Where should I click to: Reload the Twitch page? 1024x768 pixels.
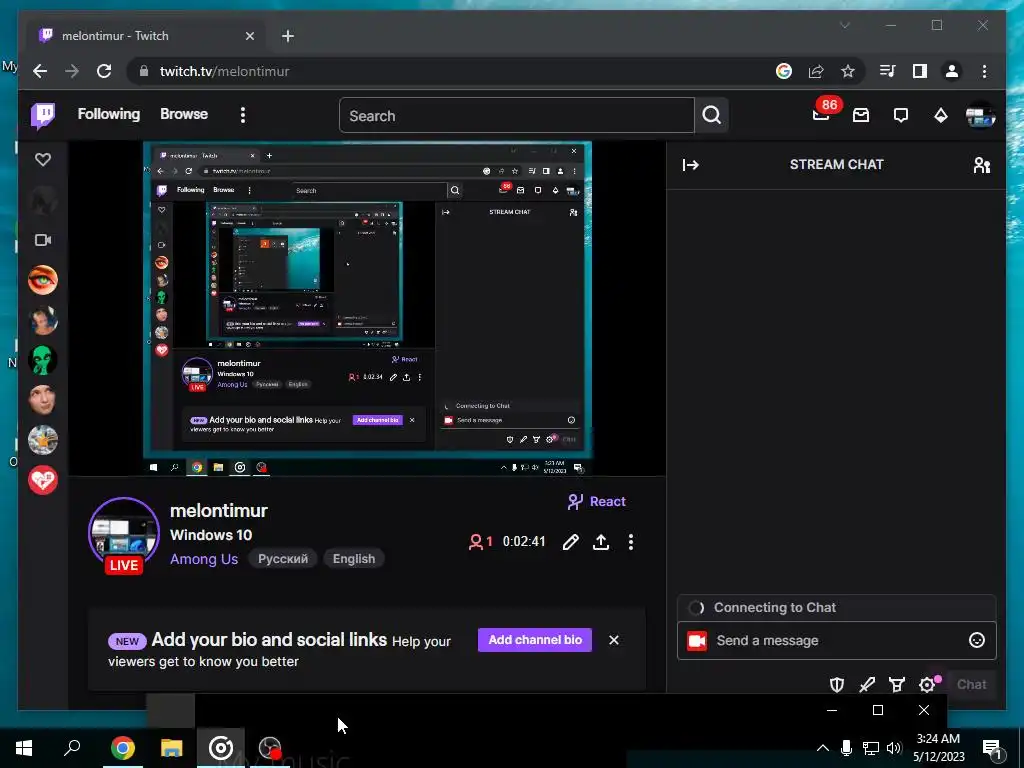click(x=104, y=71)
